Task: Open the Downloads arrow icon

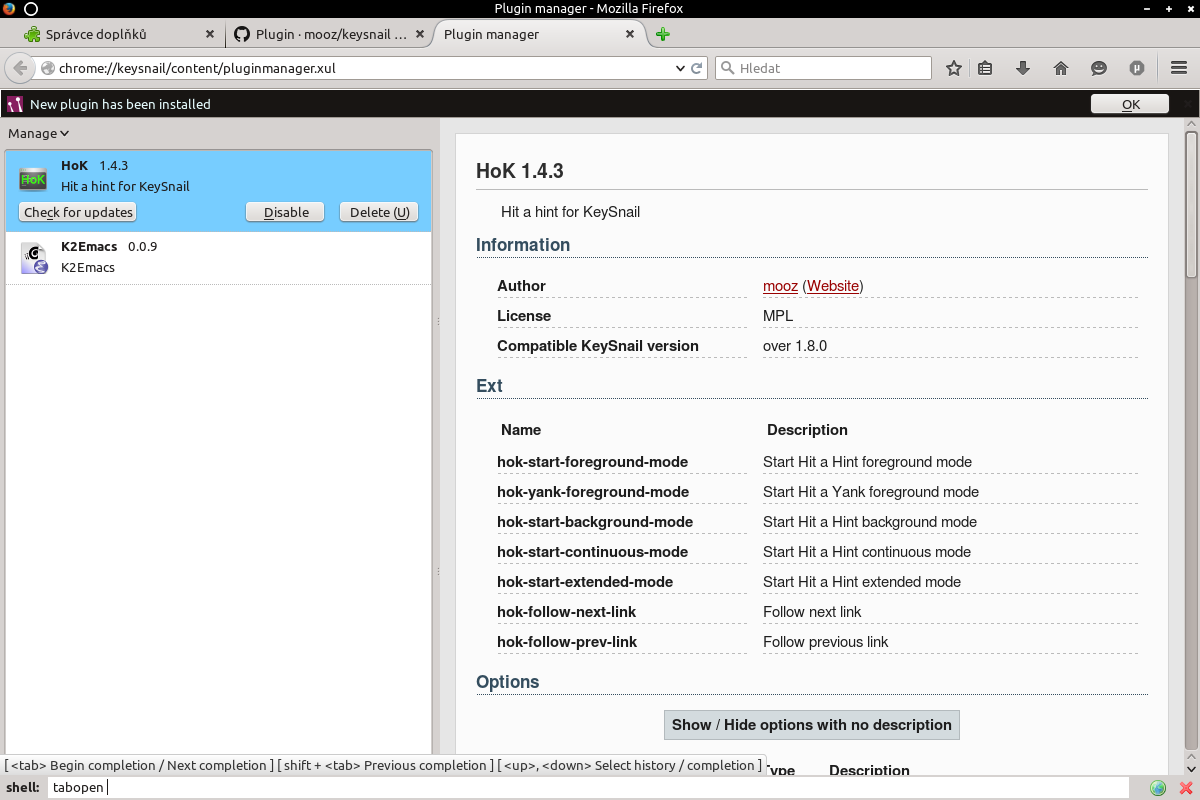Action: [1023, 68]
